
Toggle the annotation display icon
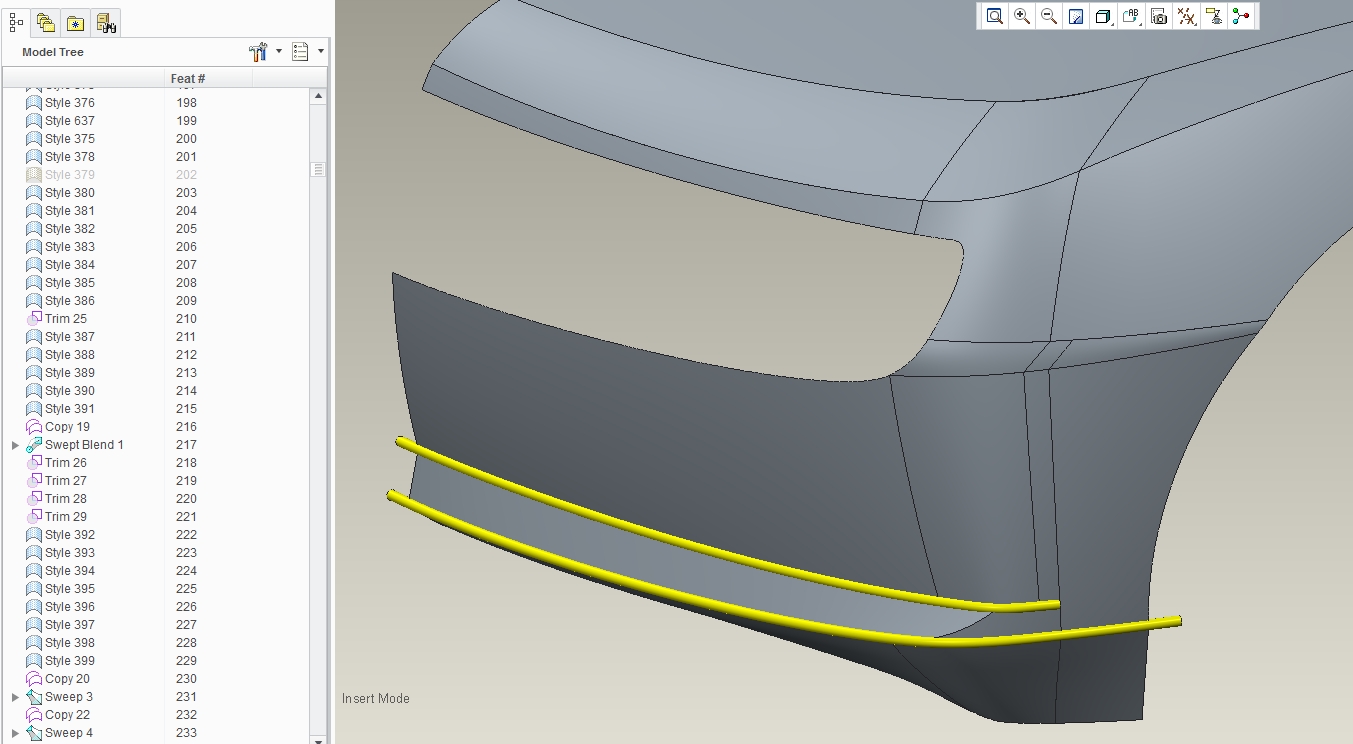pos(1214,16)
